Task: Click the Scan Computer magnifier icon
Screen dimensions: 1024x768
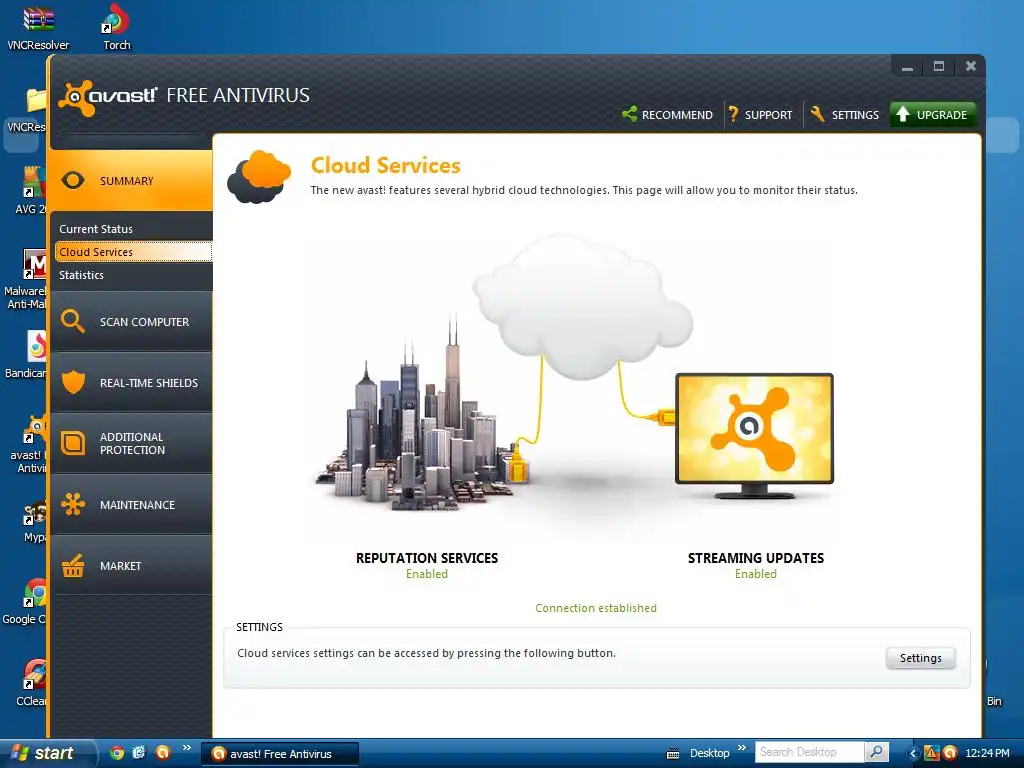Action: tap(72, 321)
